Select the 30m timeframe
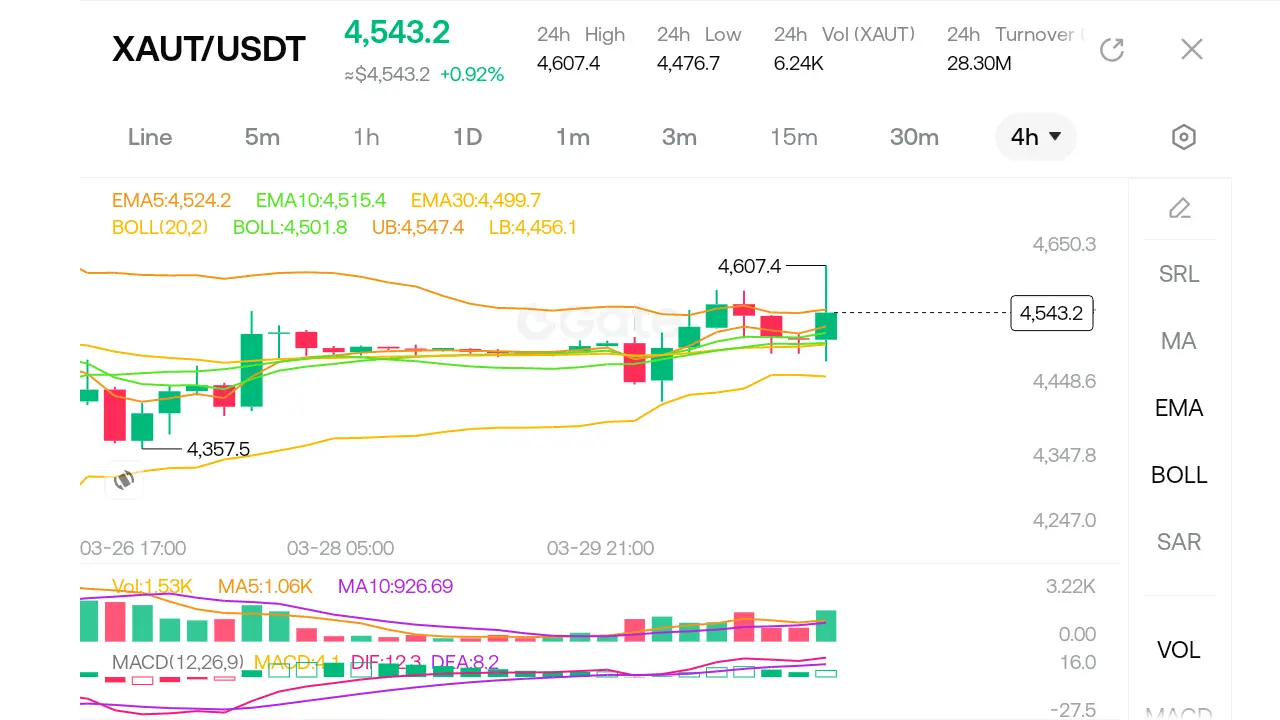The height and width of the screenshot is (720, 1280). point(914,137)
